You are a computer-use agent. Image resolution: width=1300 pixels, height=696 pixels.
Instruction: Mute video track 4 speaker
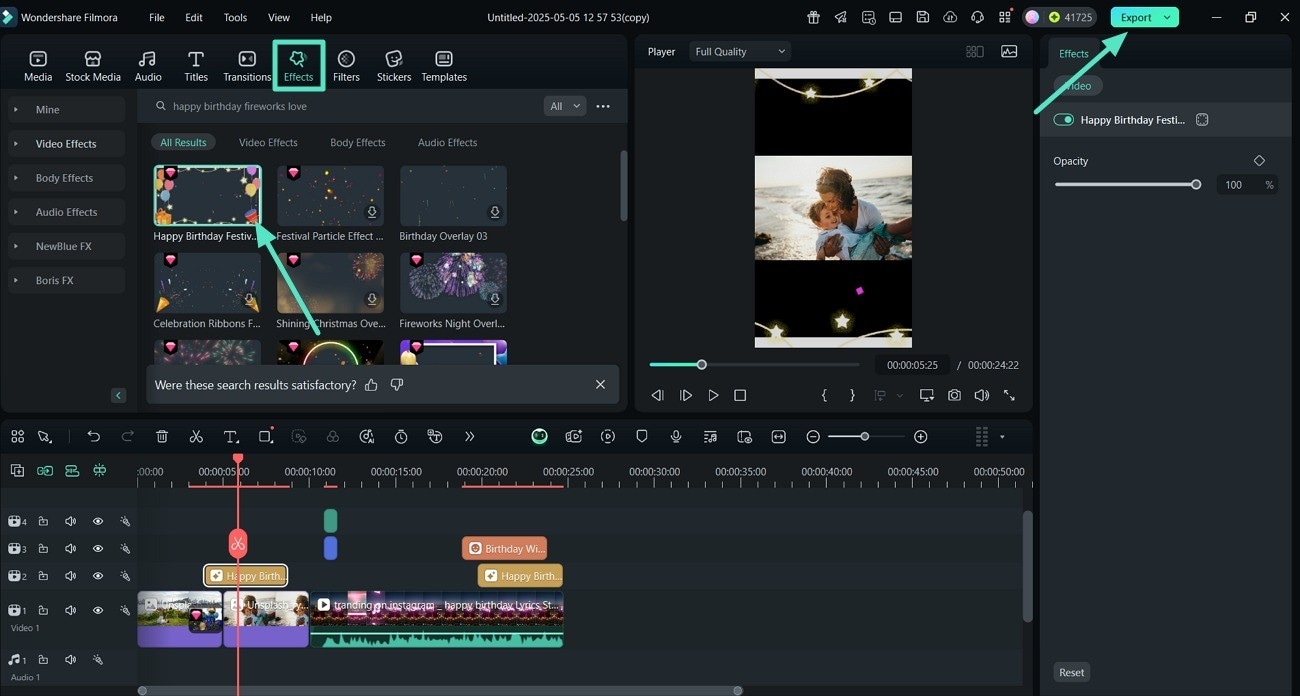click(x=71, y=521)
